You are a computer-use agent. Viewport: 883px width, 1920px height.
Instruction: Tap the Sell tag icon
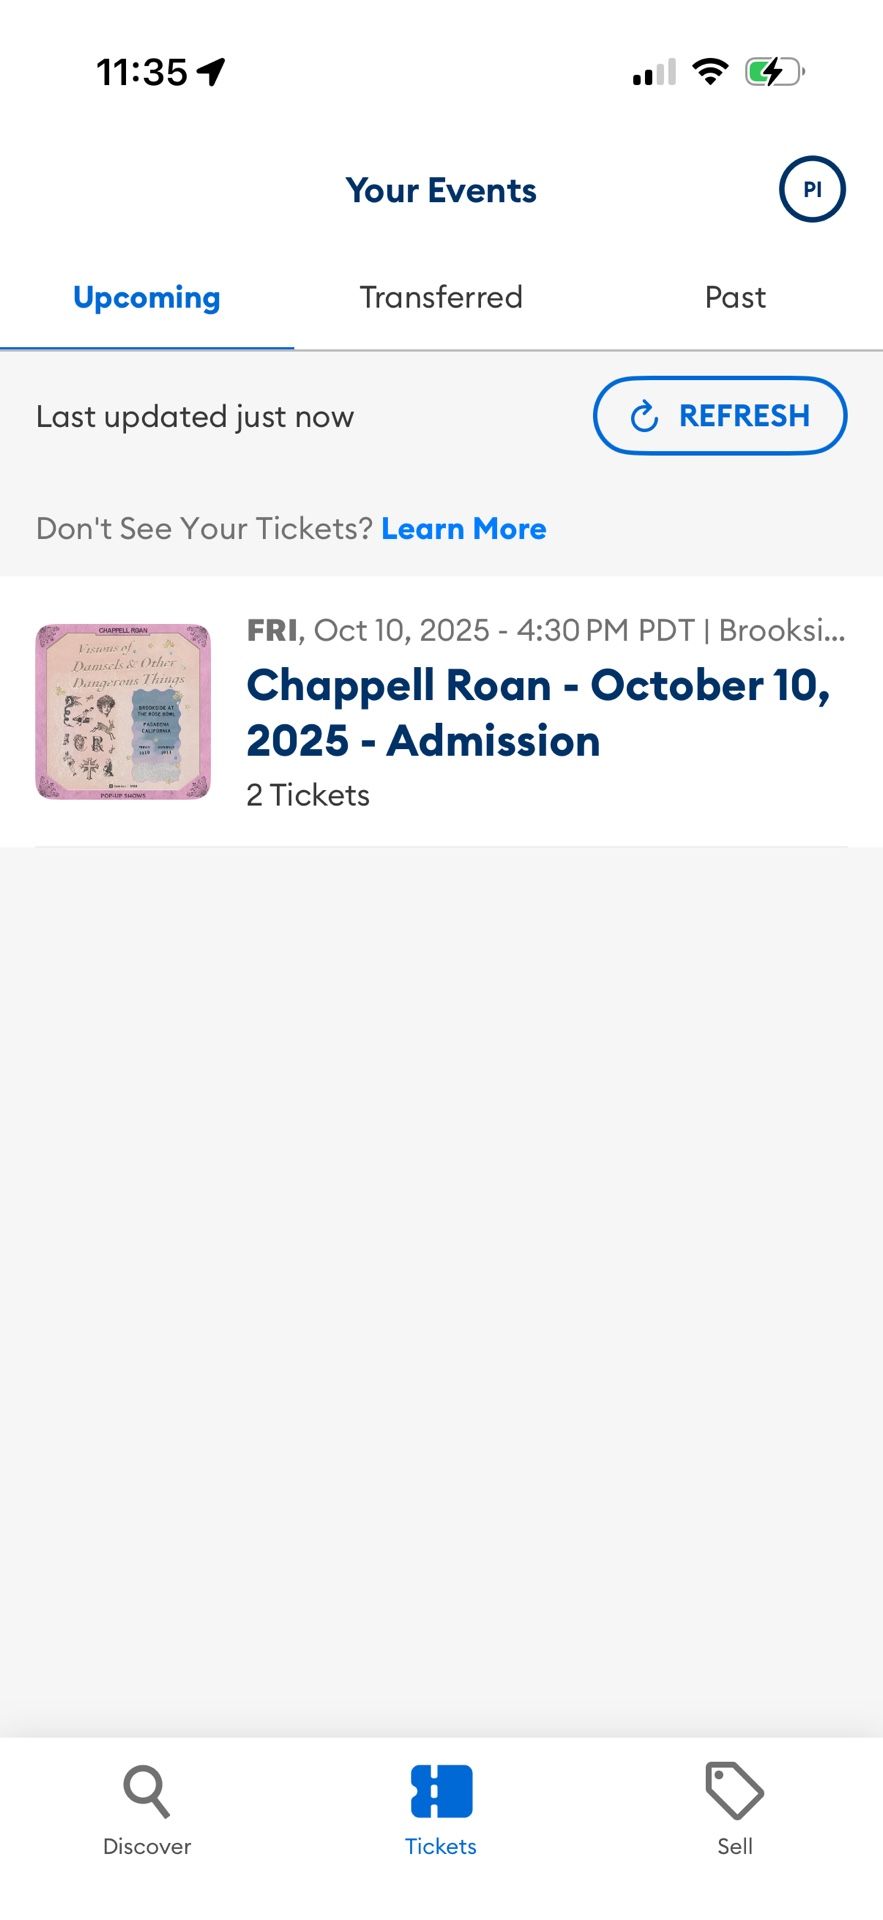click(734, 1791)
